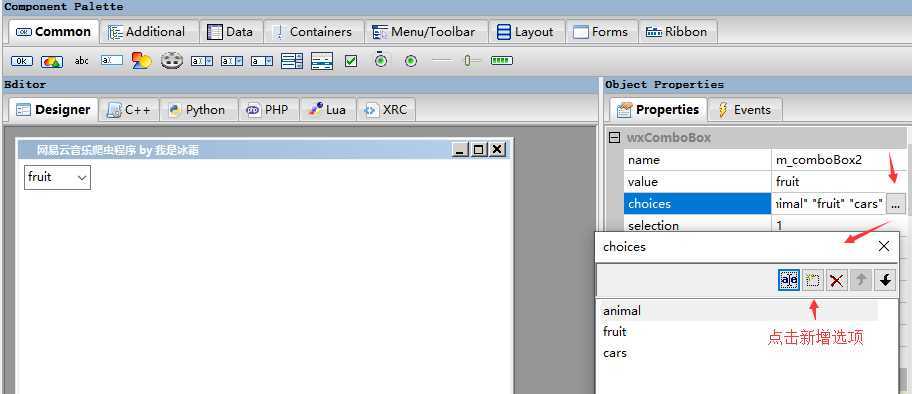Edit the selection value 1

[x=839, y=225]
